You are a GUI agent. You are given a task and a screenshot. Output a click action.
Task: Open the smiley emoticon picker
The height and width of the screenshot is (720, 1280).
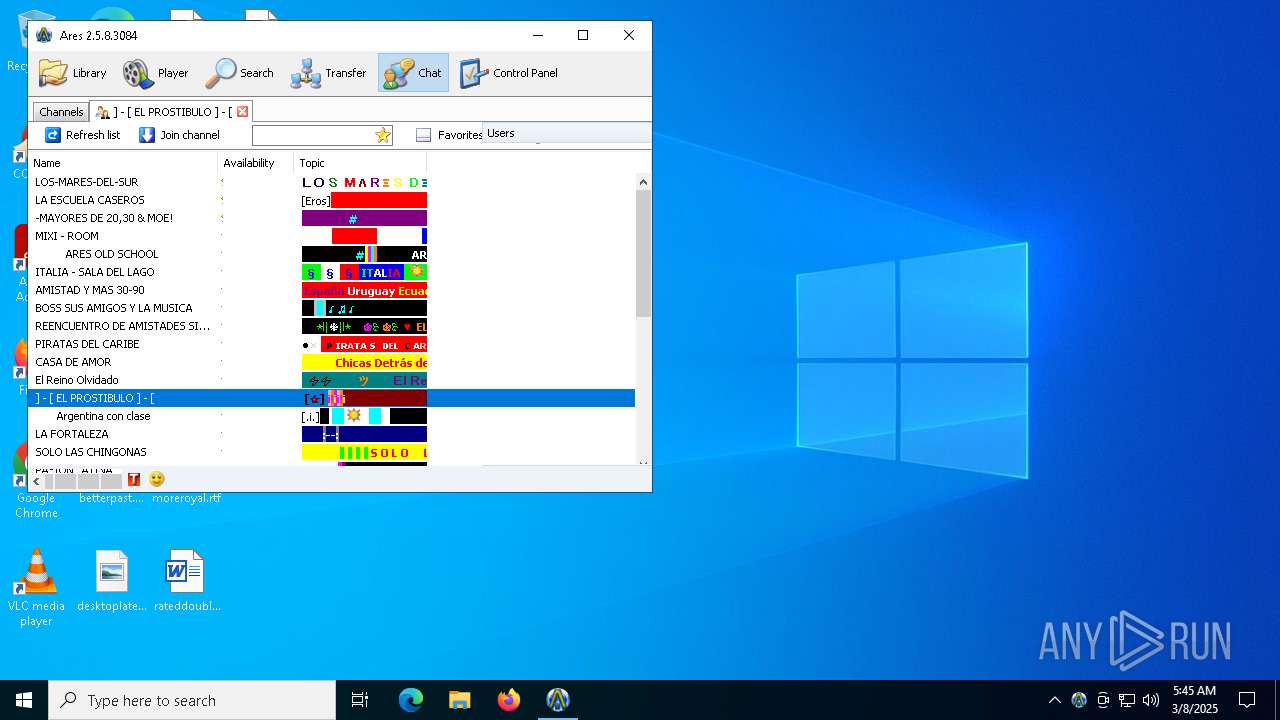[157, 479]
